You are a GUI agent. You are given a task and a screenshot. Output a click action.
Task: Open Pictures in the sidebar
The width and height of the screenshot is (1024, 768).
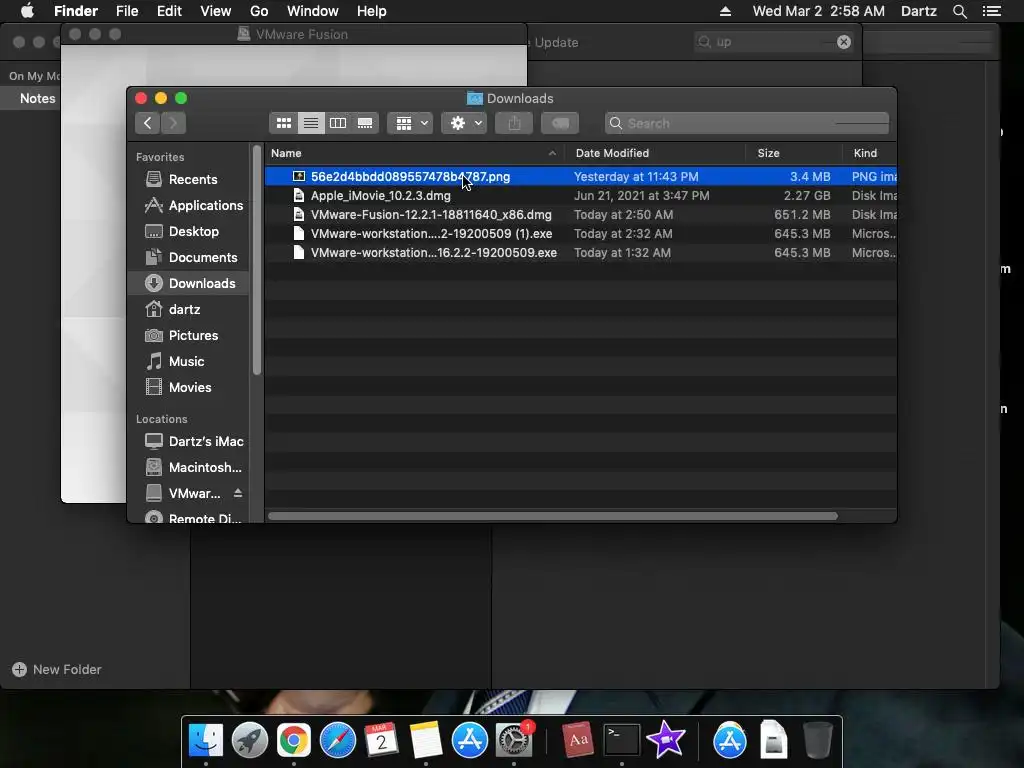tap(189, 335)
